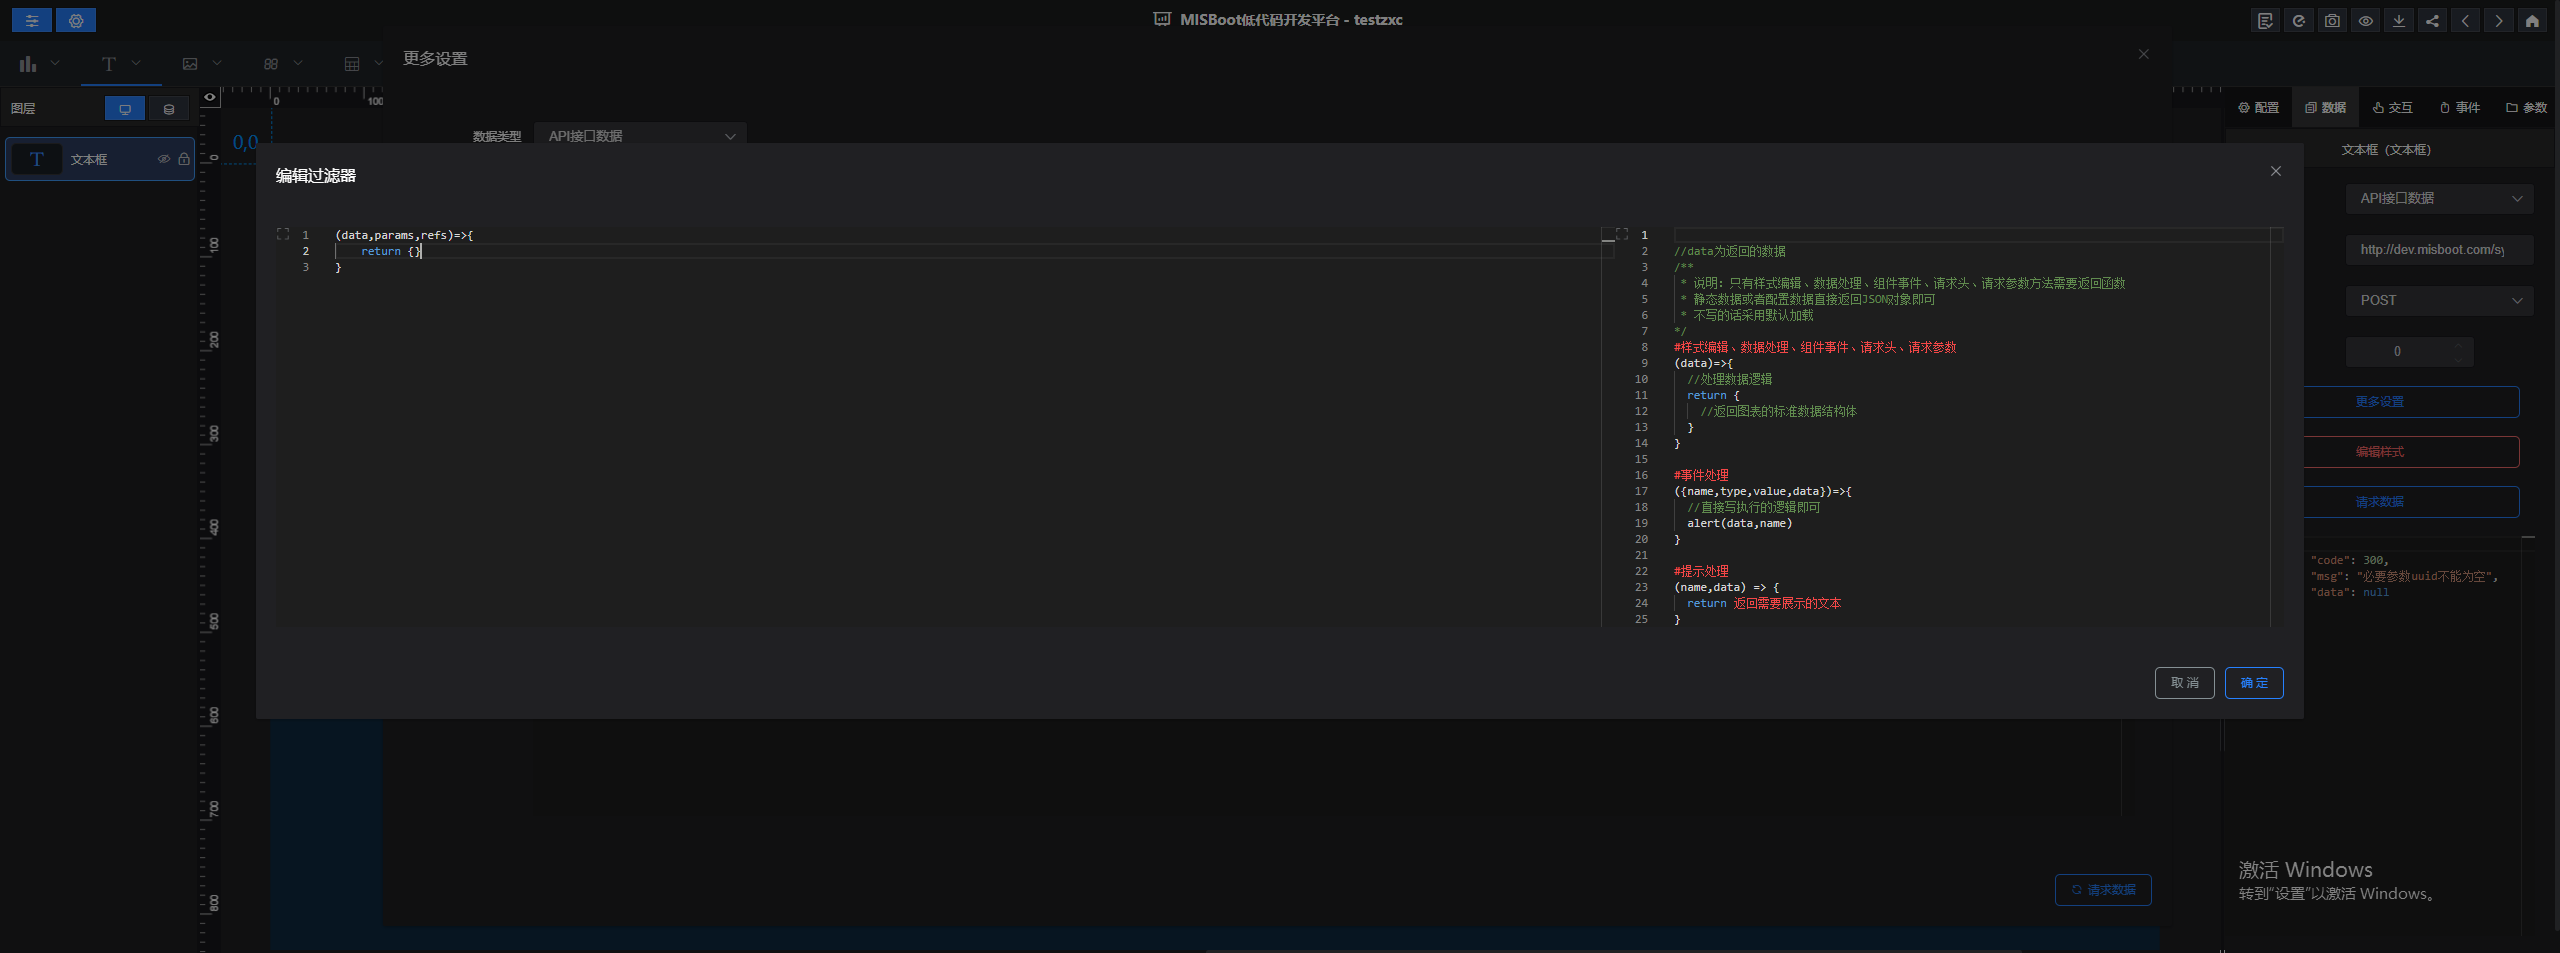Expand the text category dropdown arrow

[x=136, y=63]
